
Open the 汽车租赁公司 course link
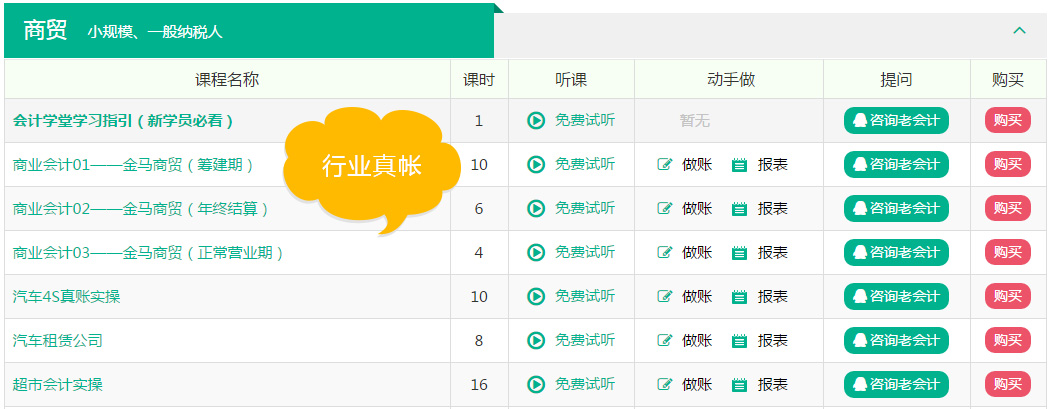pos(58,341)
